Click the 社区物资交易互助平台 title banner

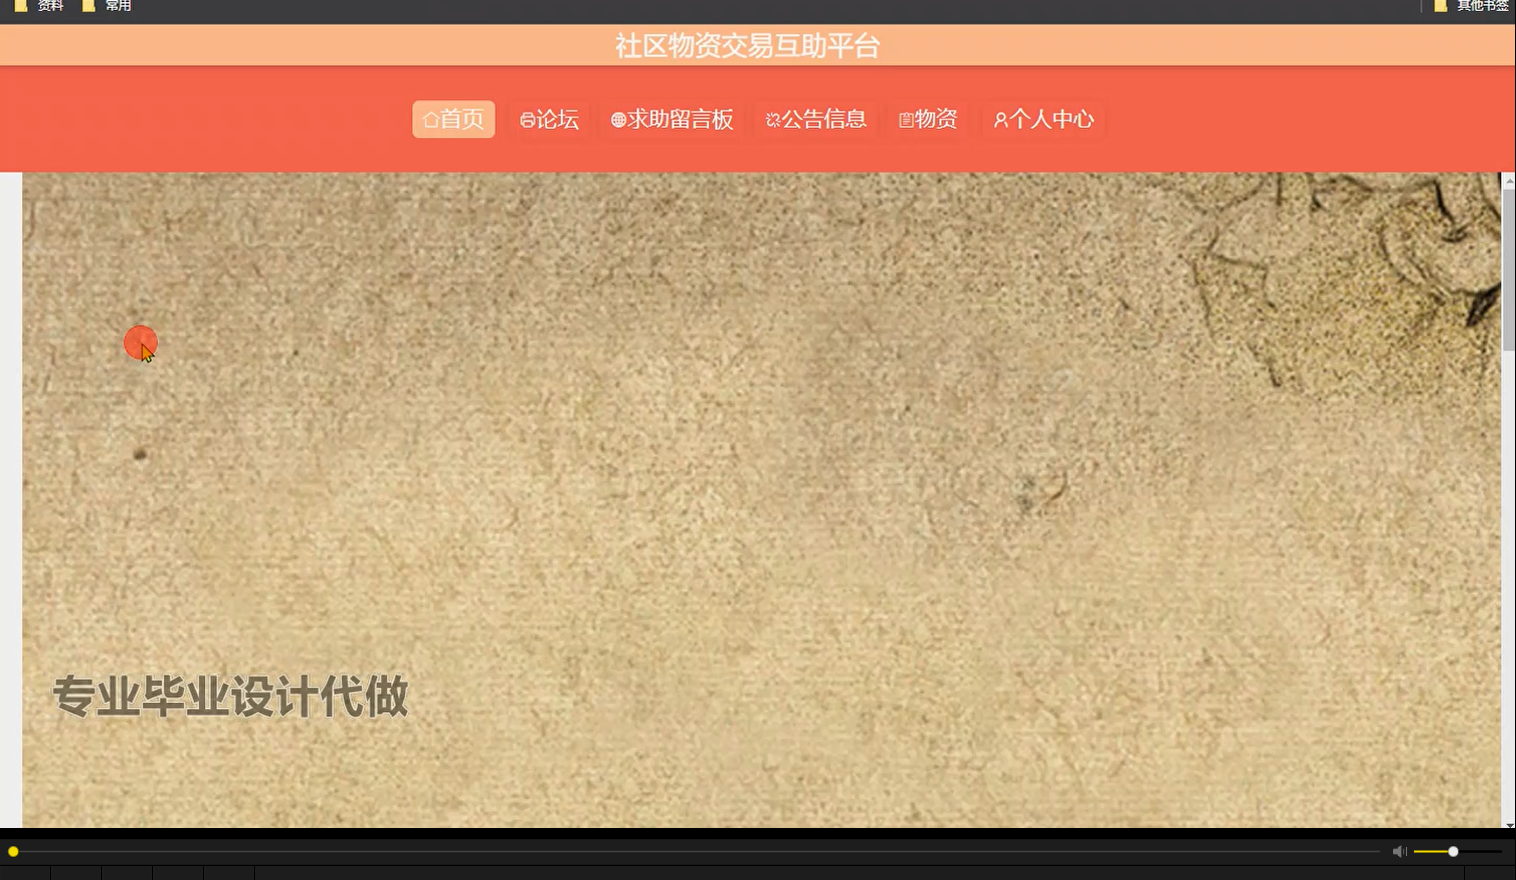point(745,45)
